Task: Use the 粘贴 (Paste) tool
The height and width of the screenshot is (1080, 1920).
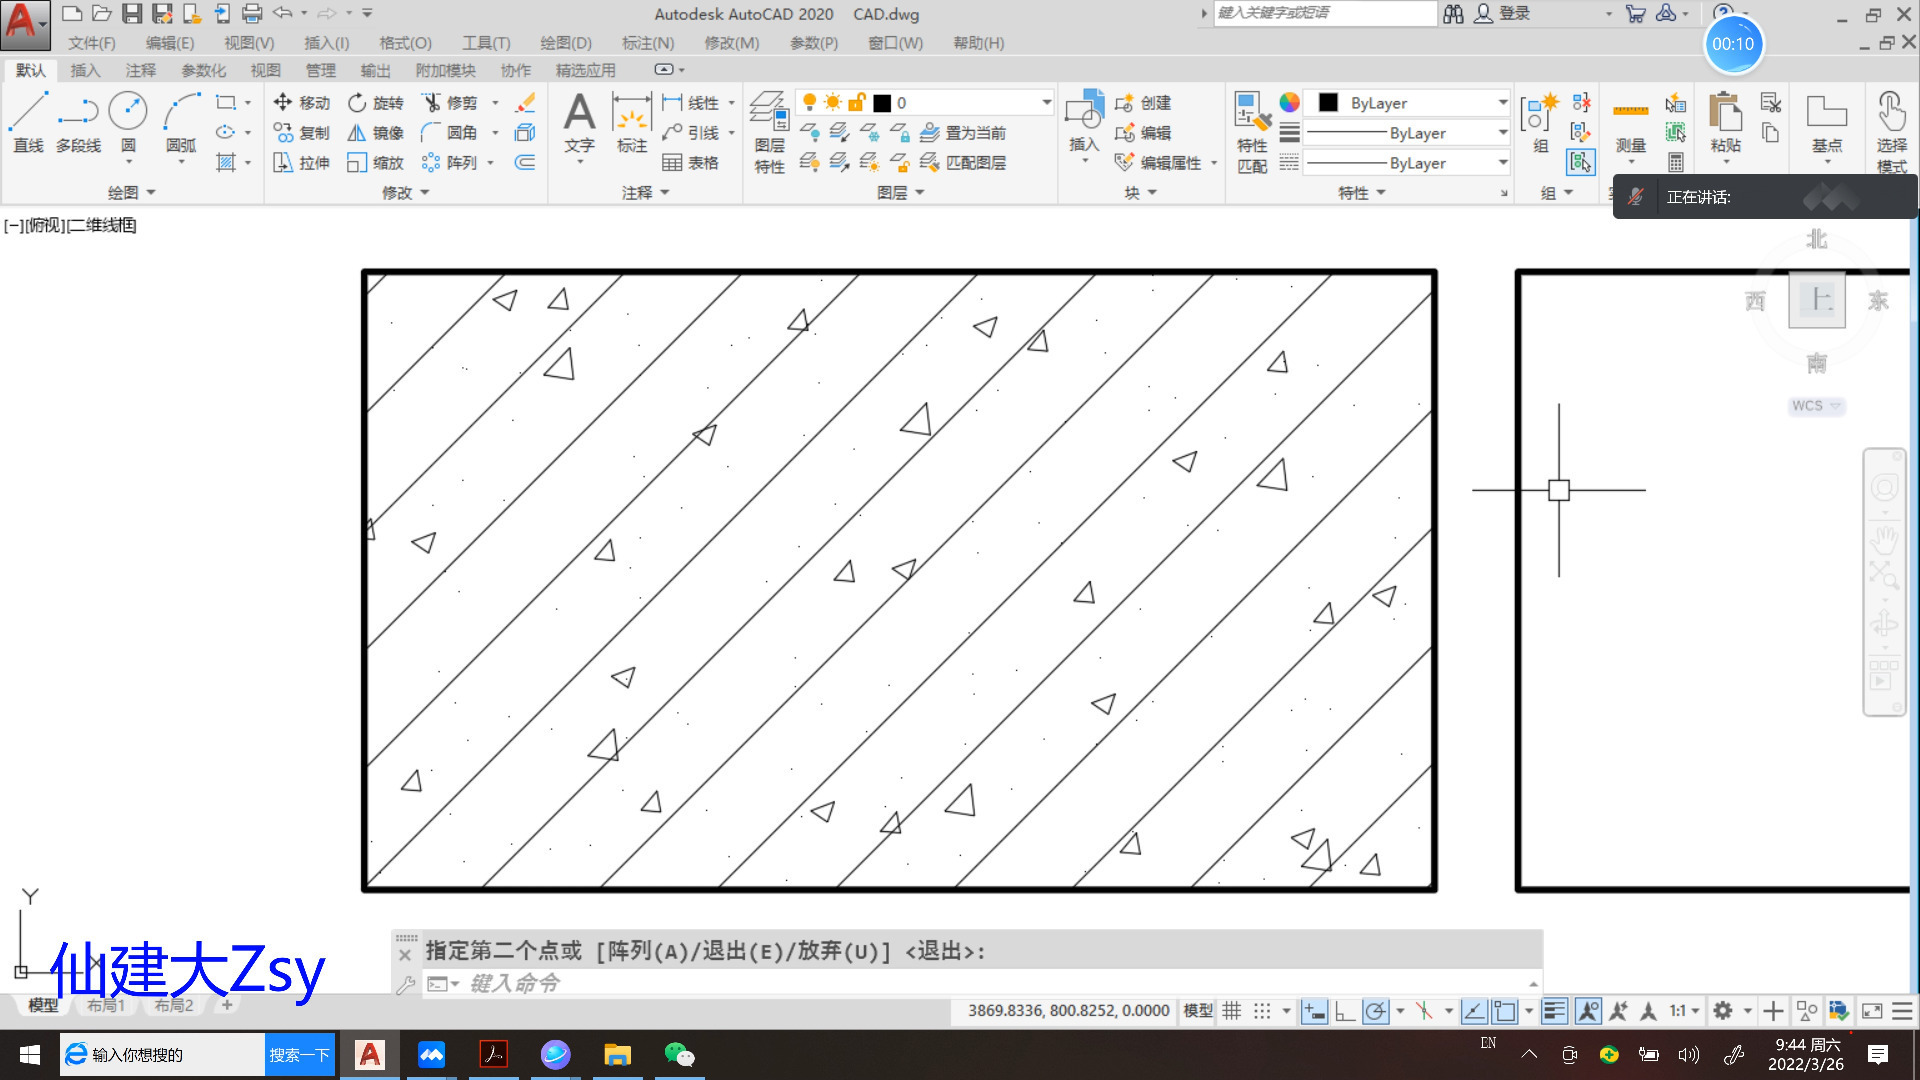Action: coord(1725,122)
